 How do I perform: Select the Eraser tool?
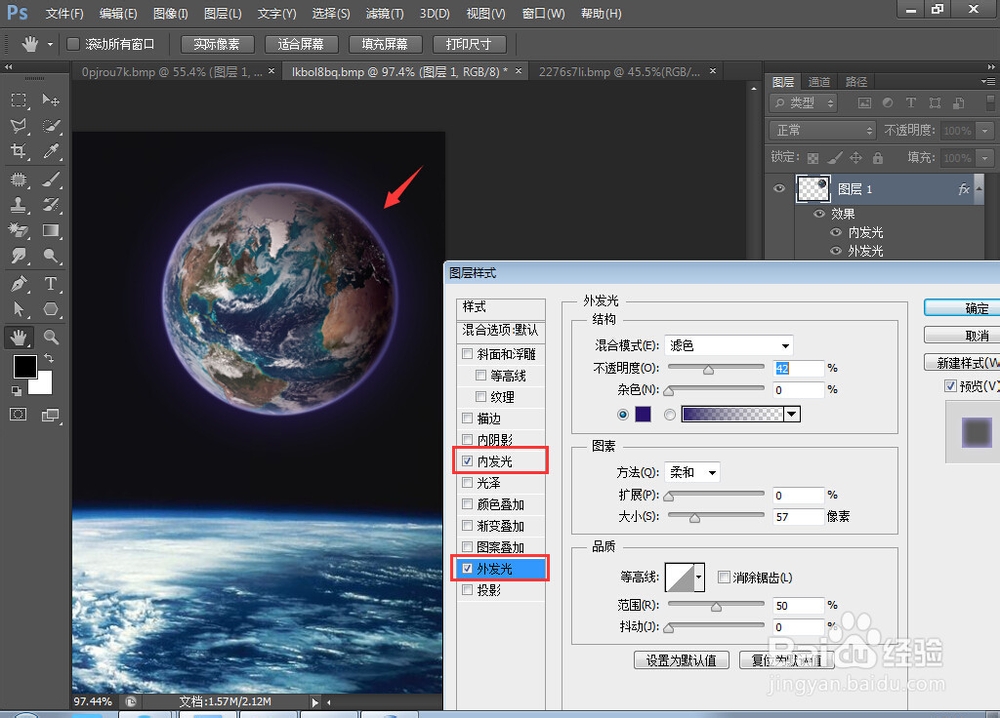pyautogui.click(x=18, y=230)
